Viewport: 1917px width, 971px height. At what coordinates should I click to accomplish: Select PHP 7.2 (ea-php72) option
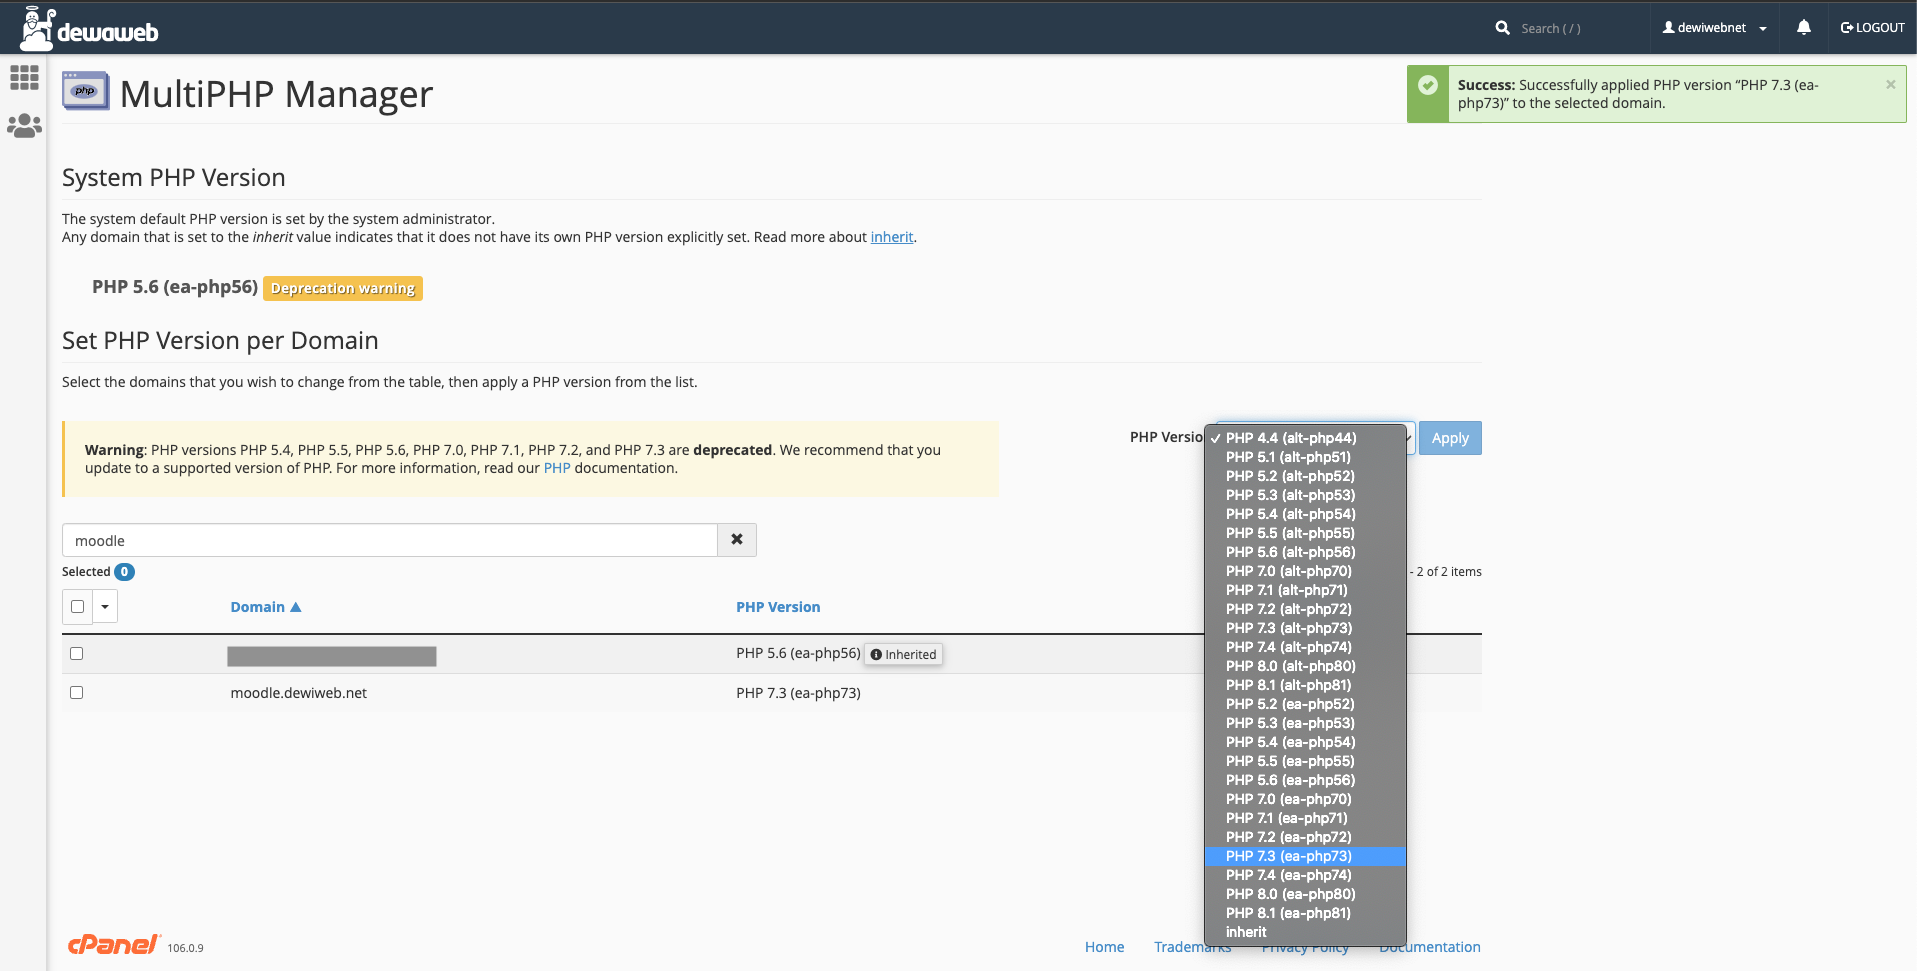[1305, 837]
